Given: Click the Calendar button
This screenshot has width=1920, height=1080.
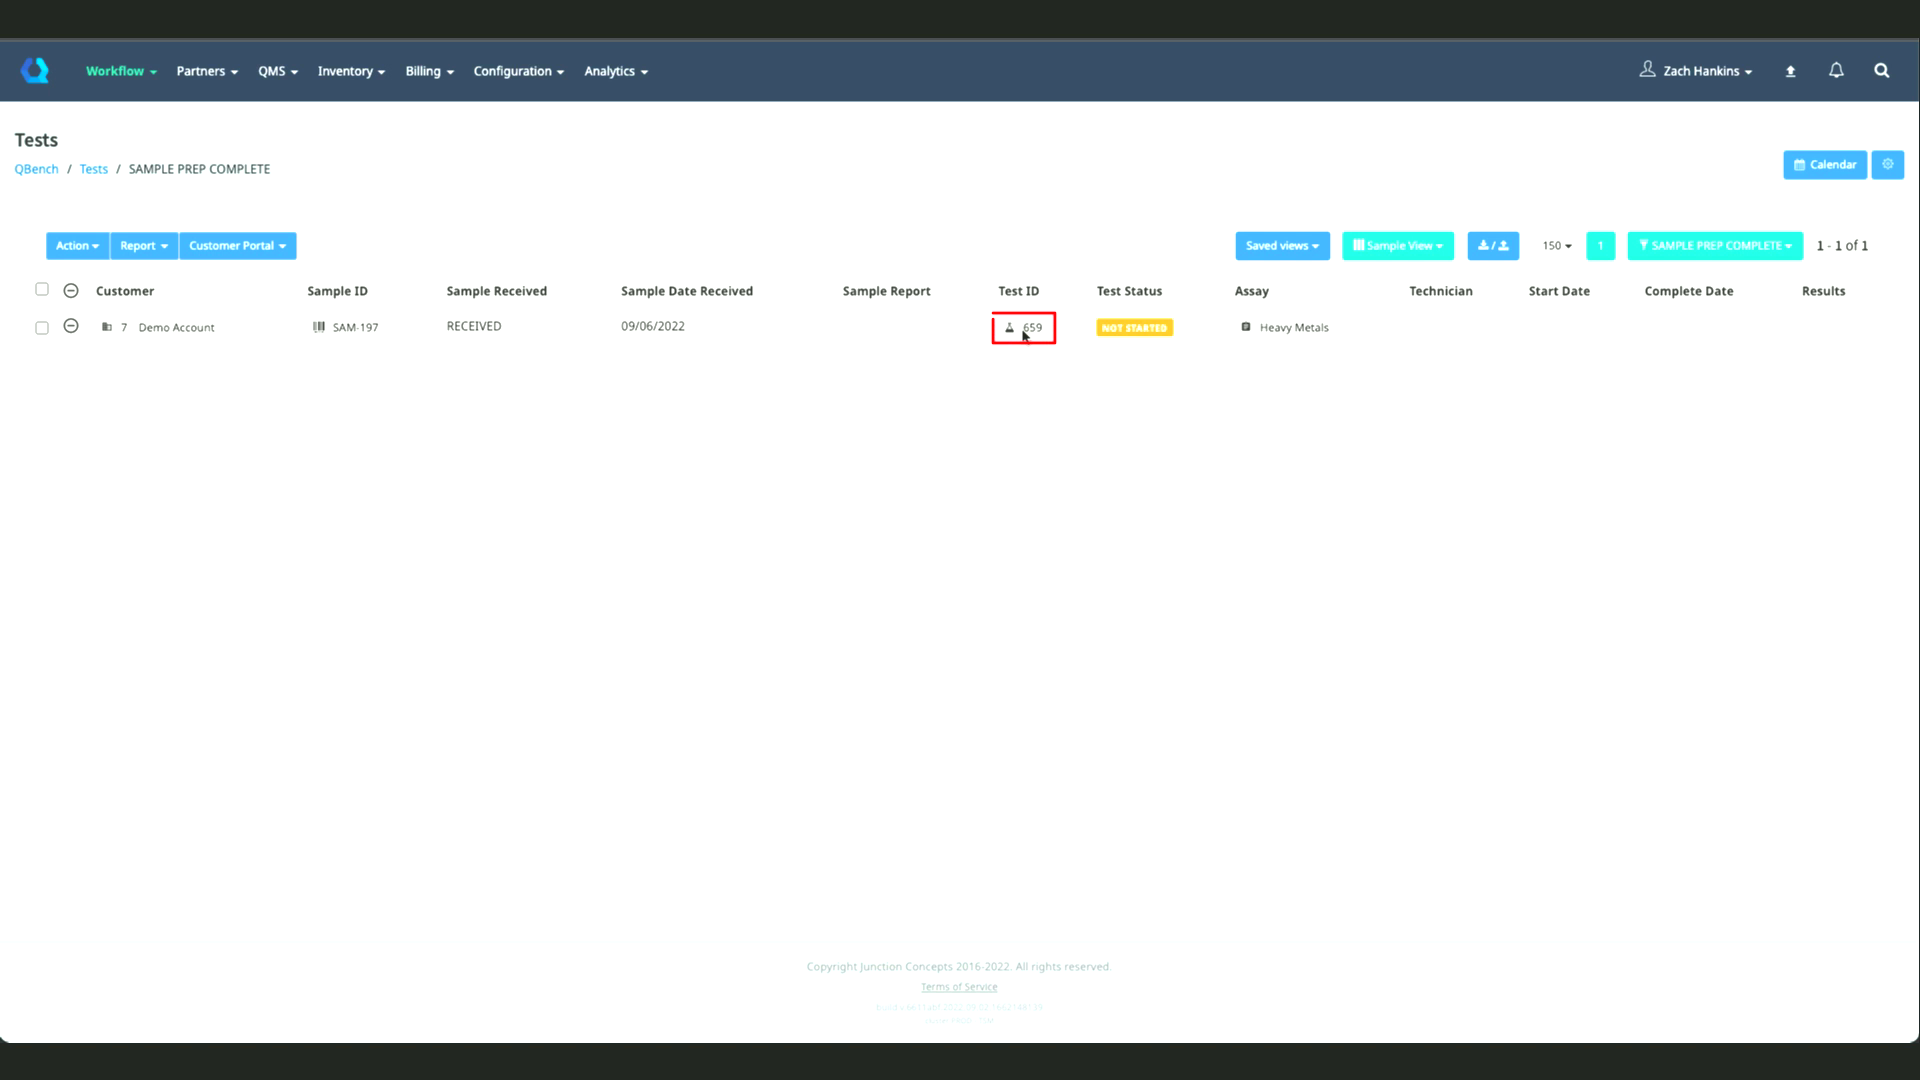Looking at the screenshot, I should pos(1824,165).
